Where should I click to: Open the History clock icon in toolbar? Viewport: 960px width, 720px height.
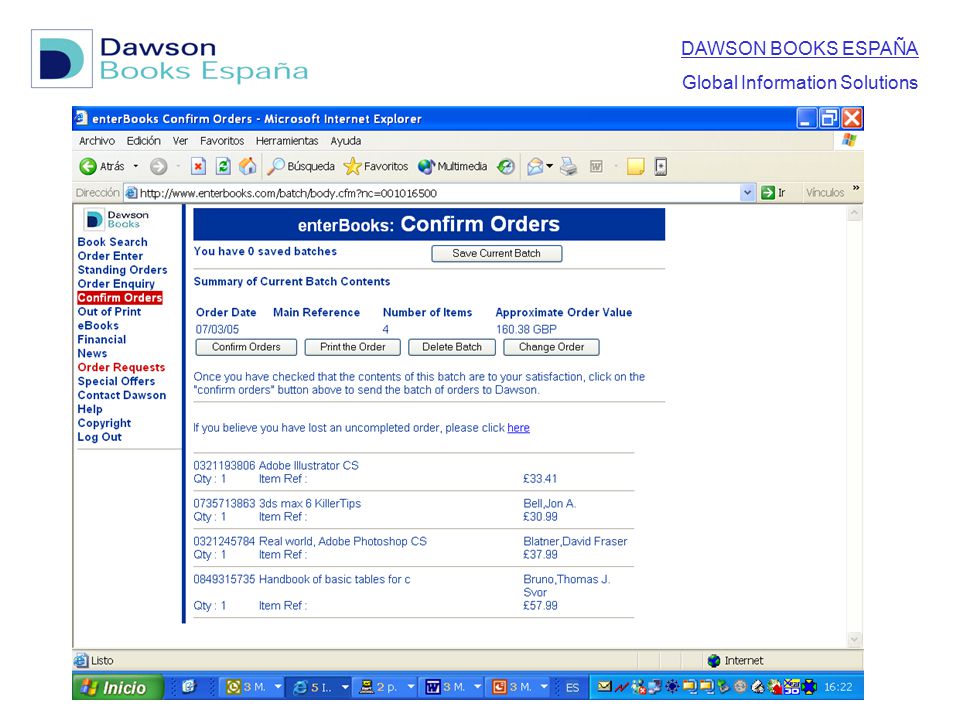coord(506,166)
